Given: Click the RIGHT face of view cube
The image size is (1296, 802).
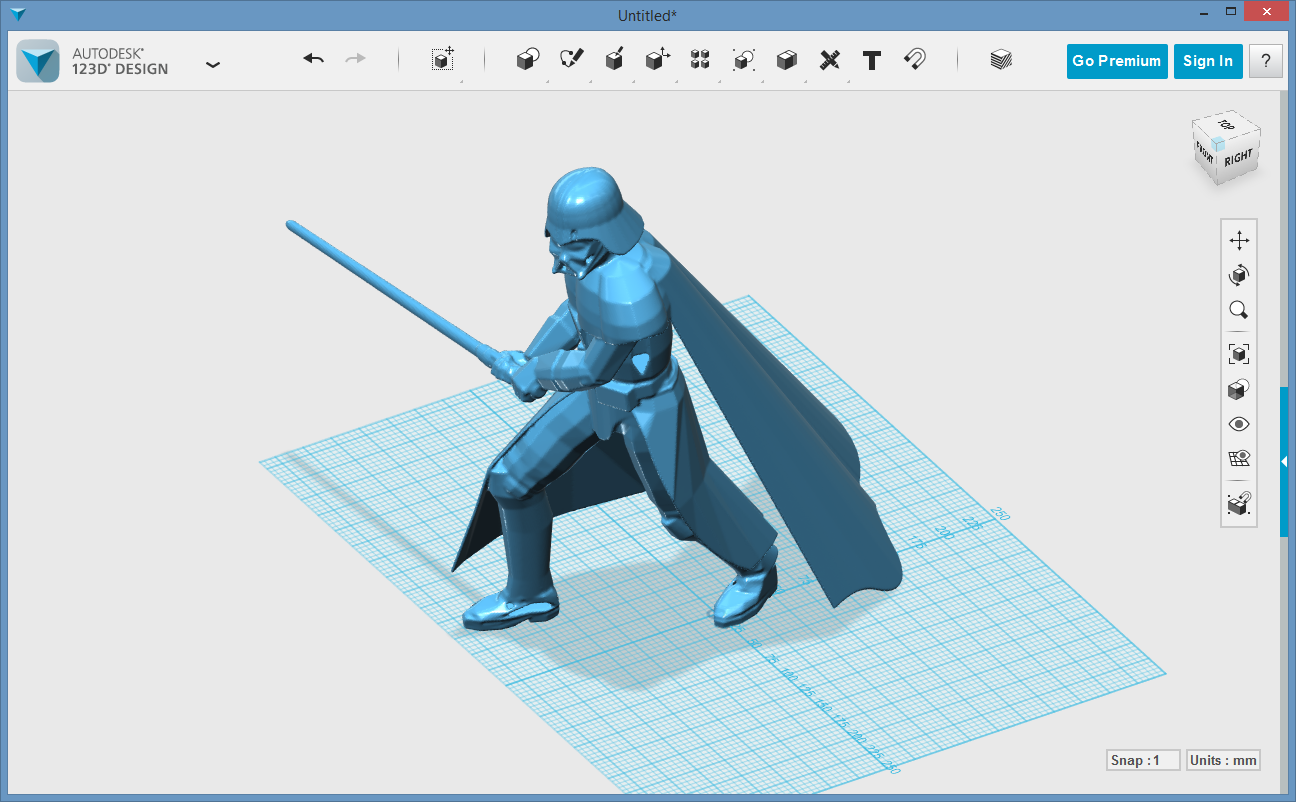Looking at the screenshot, I should pyautogui.click(x=1238, y=158).
